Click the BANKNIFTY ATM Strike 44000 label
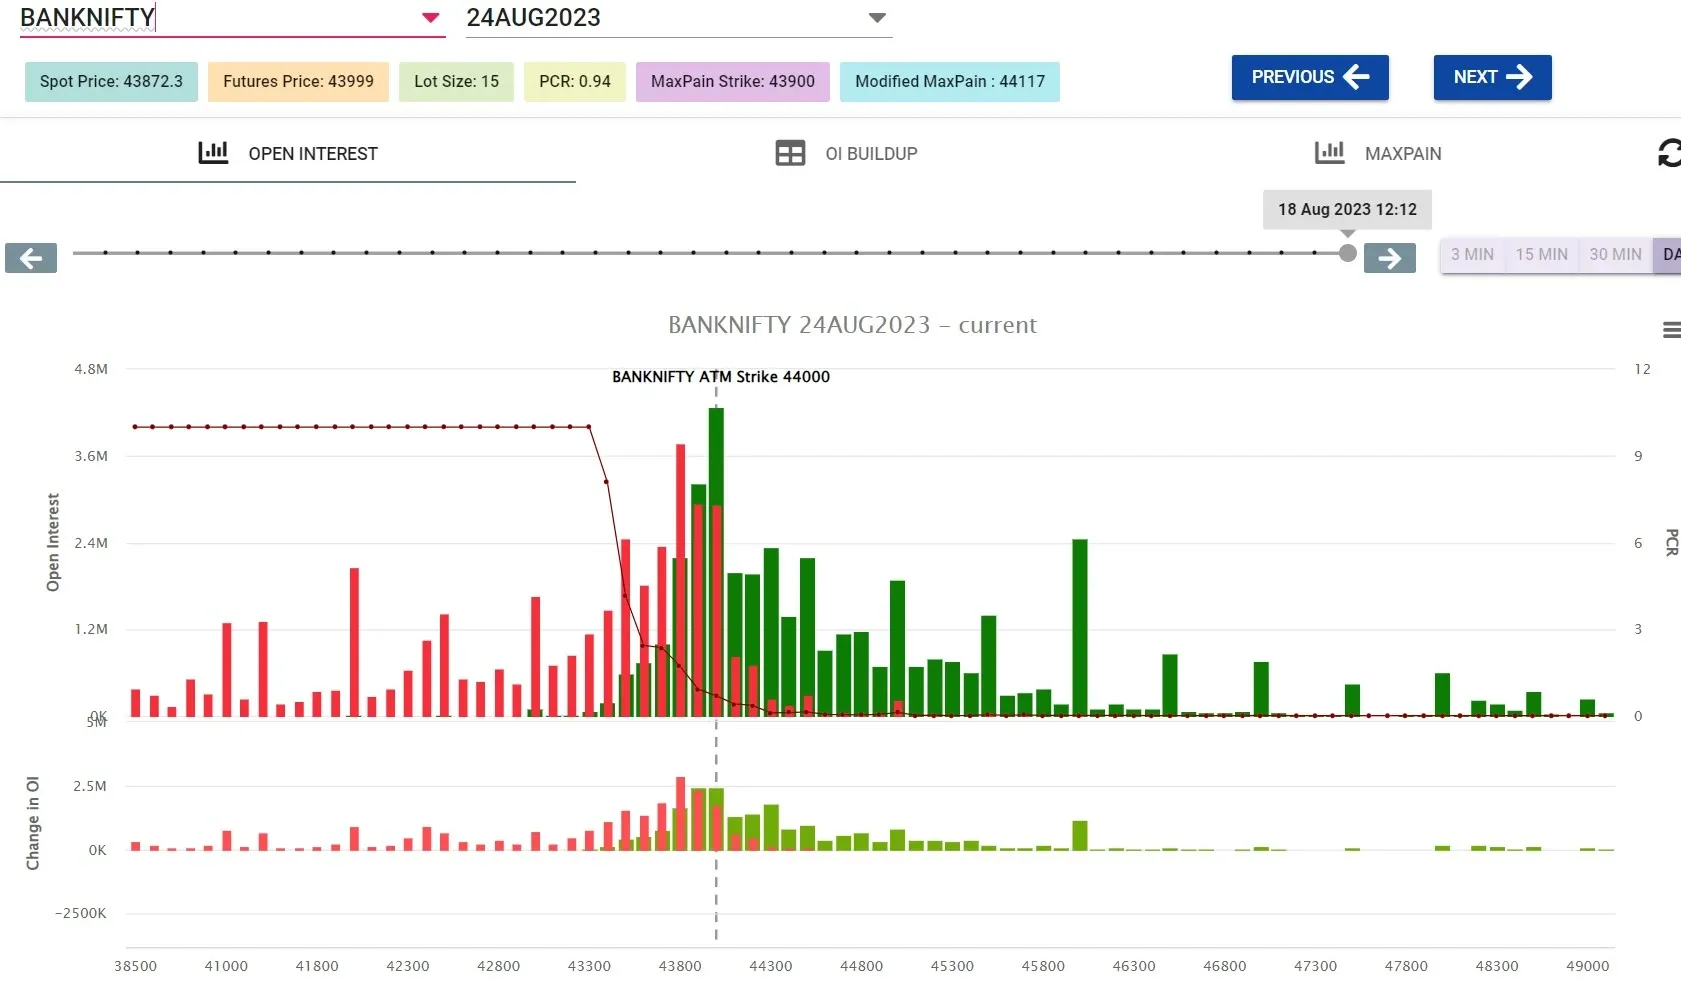 (721, 377)
